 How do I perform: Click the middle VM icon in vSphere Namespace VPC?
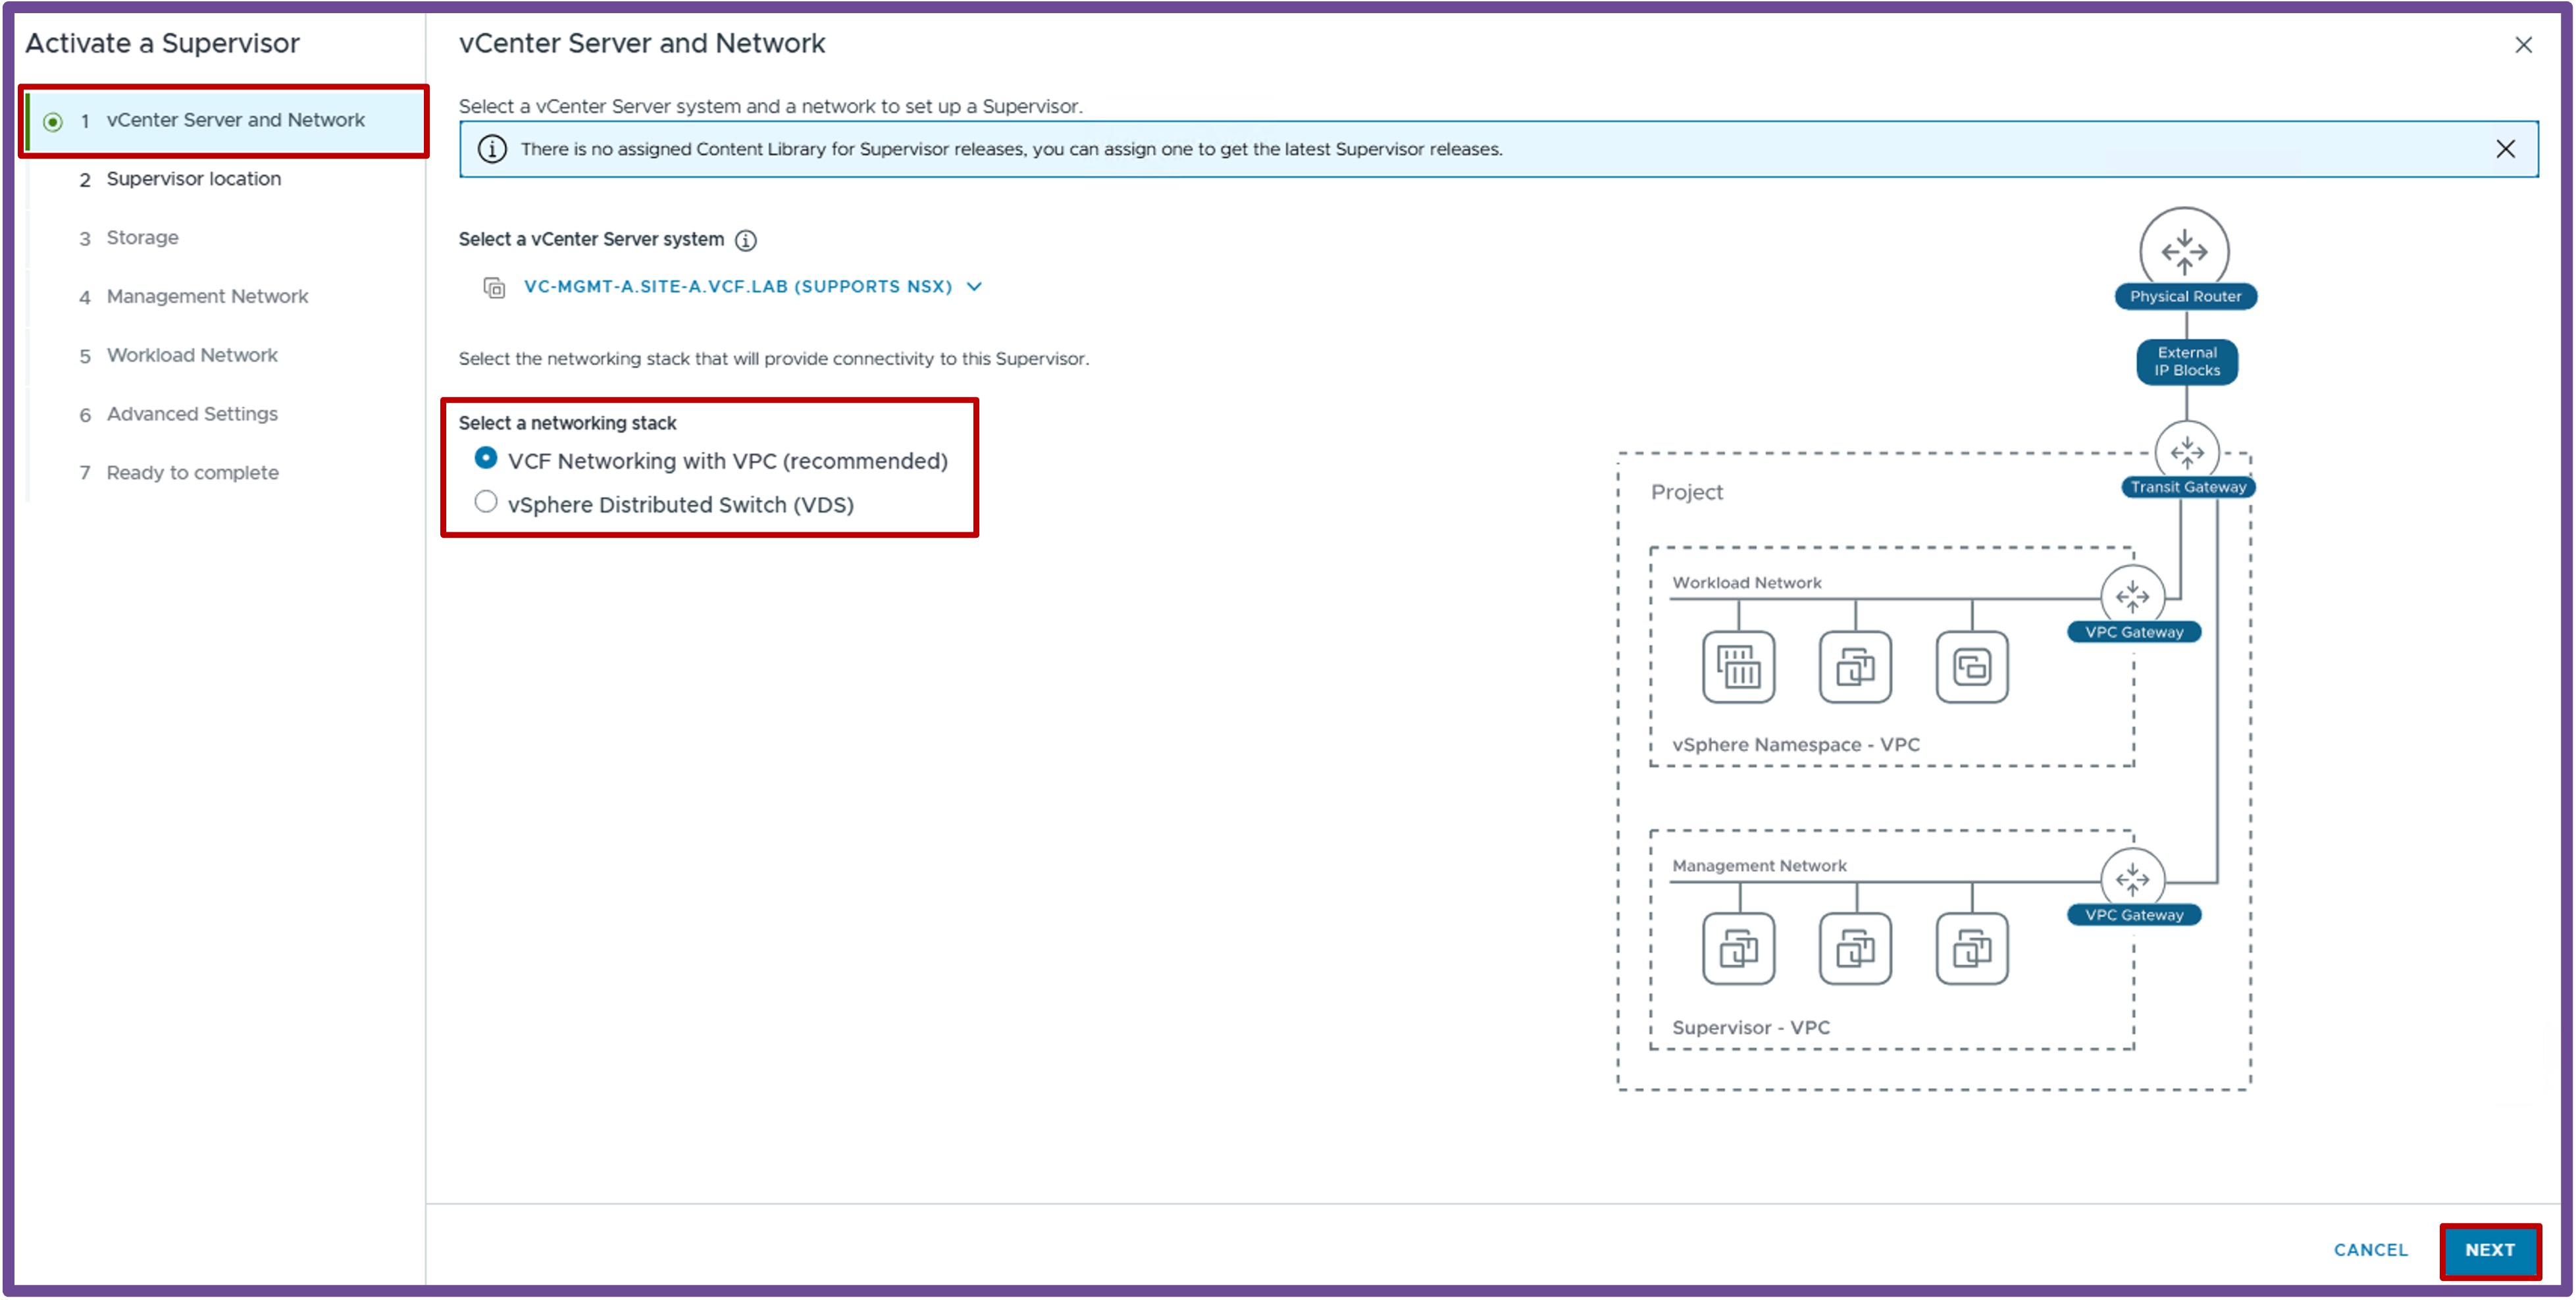1855,667
